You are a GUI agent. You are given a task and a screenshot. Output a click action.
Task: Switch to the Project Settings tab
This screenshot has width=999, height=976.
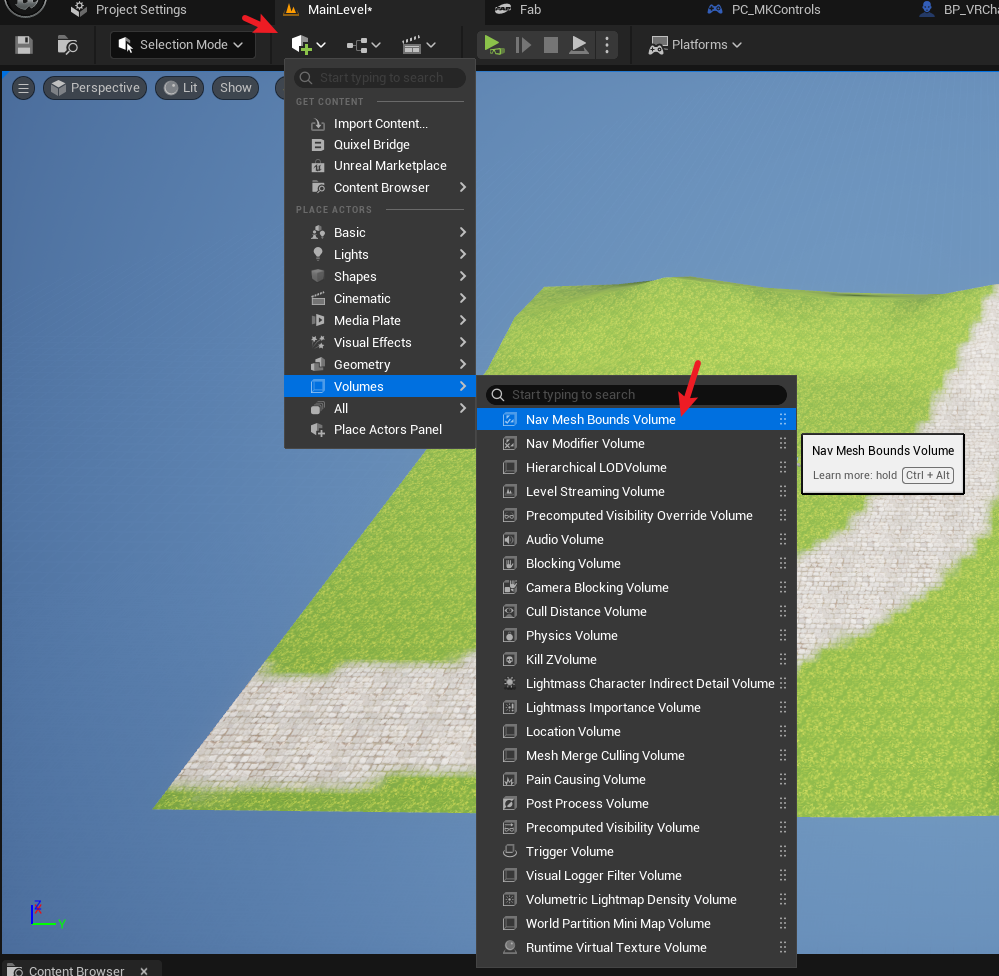129,10
